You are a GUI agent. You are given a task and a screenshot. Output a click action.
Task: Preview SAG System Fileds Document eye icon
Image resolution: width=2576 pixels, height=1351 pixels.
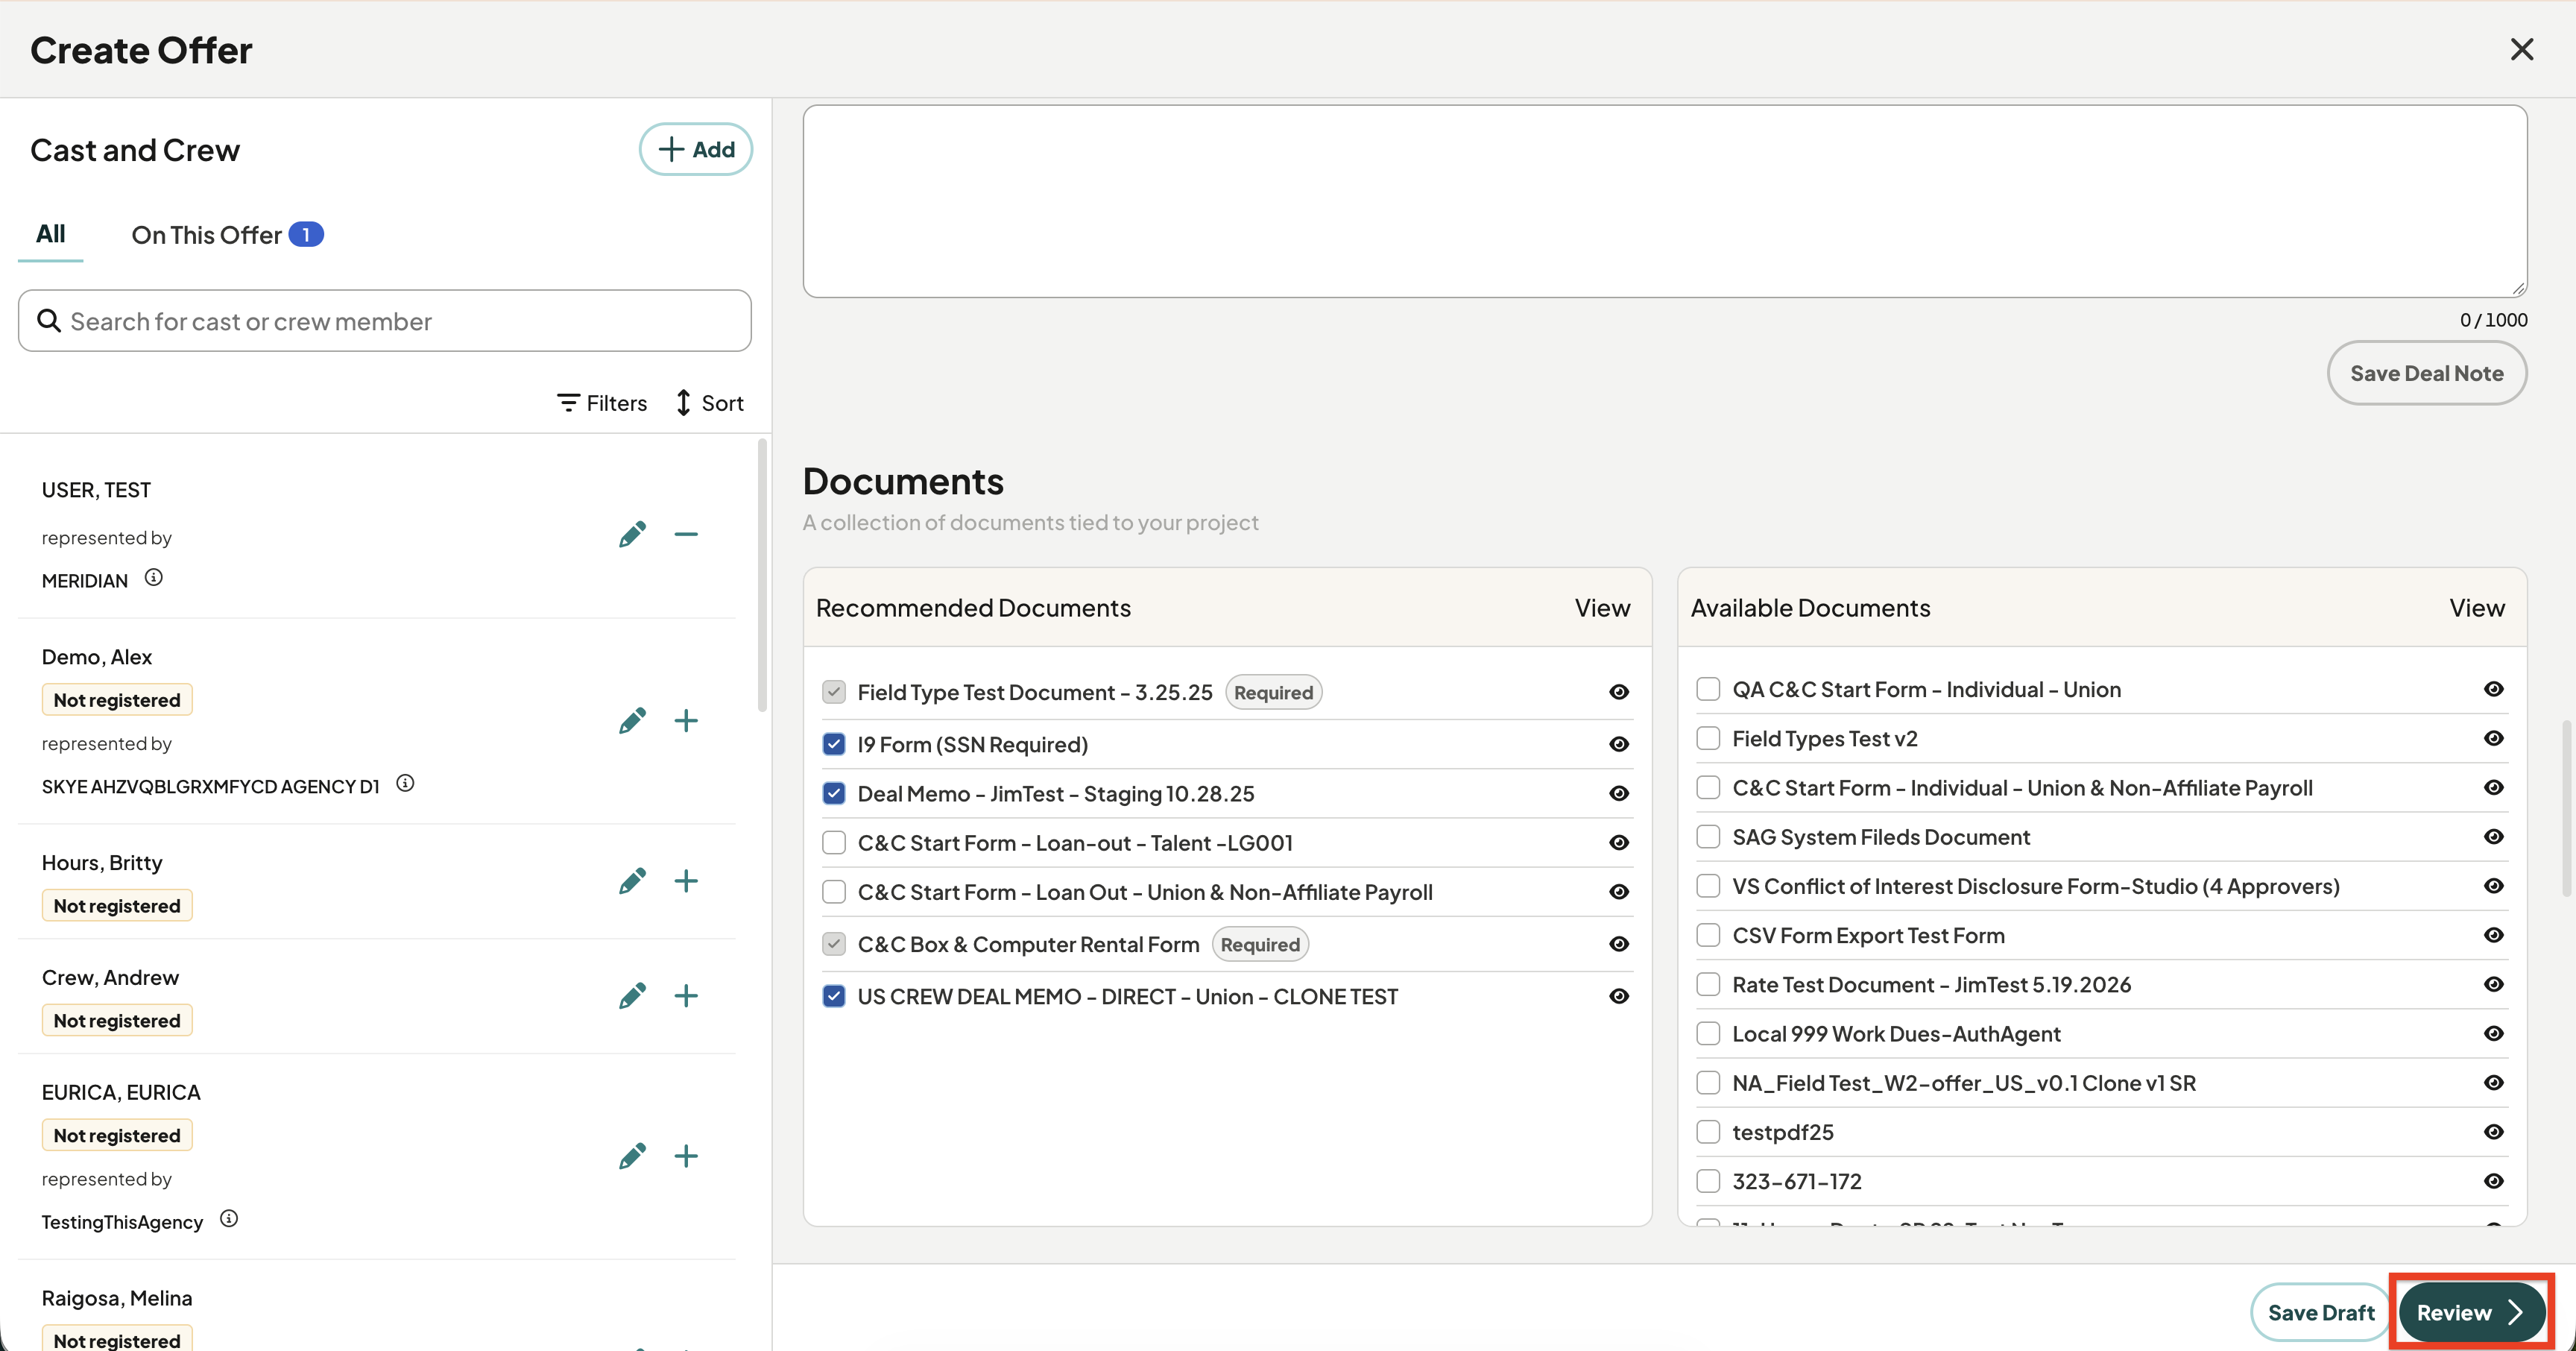point(2493,837)
